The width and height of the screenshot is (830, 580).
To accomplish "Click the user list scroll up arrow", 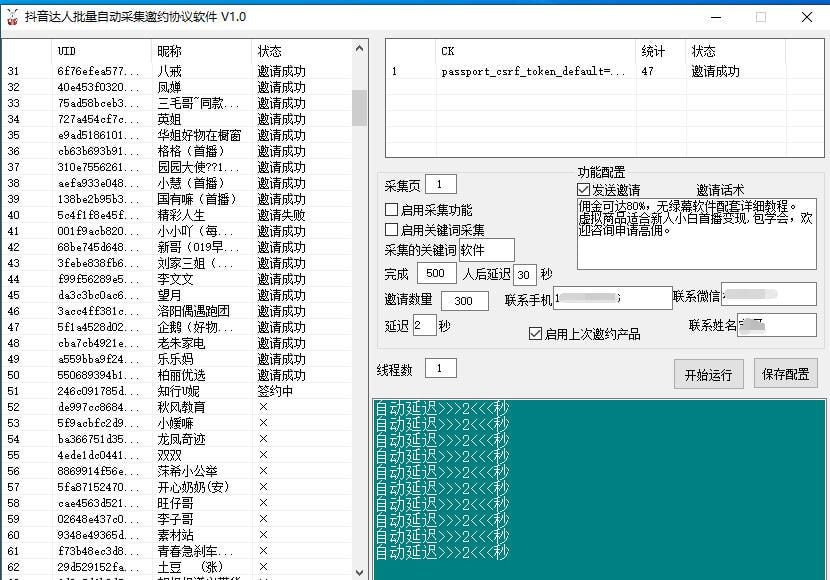I will coord(359,48).
